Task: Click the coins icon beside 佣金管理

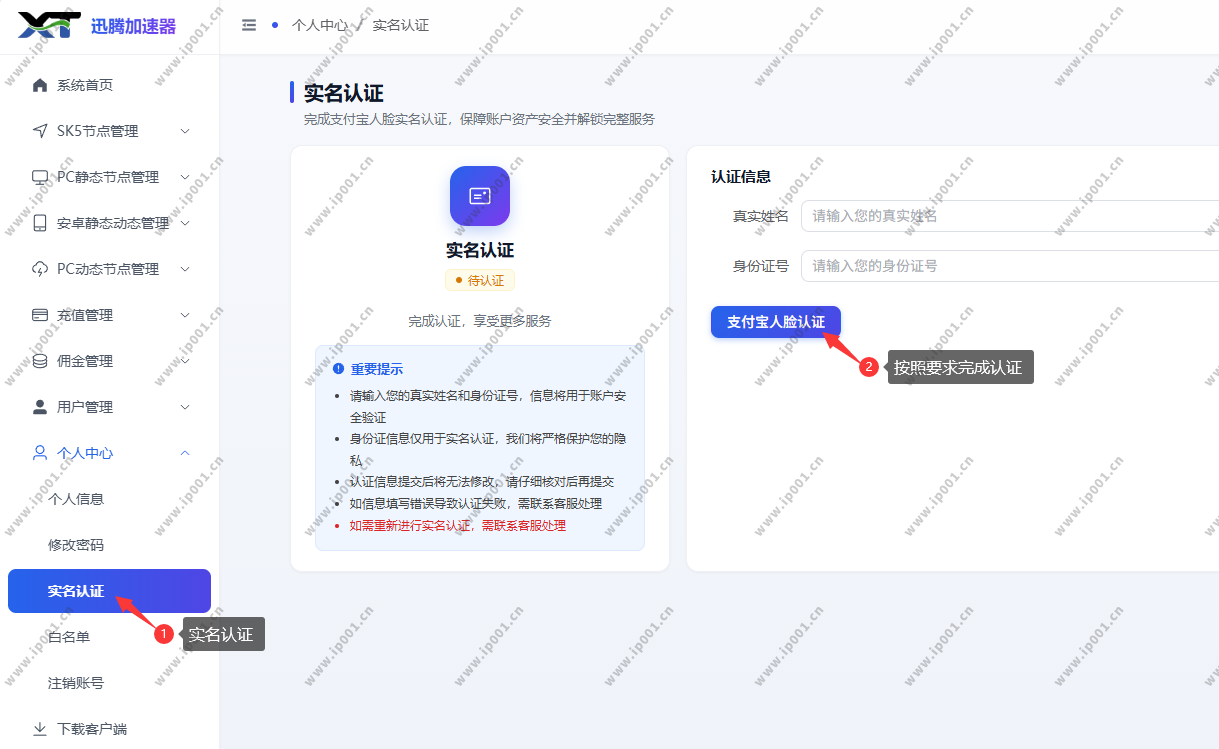Action: coord(40,361)
